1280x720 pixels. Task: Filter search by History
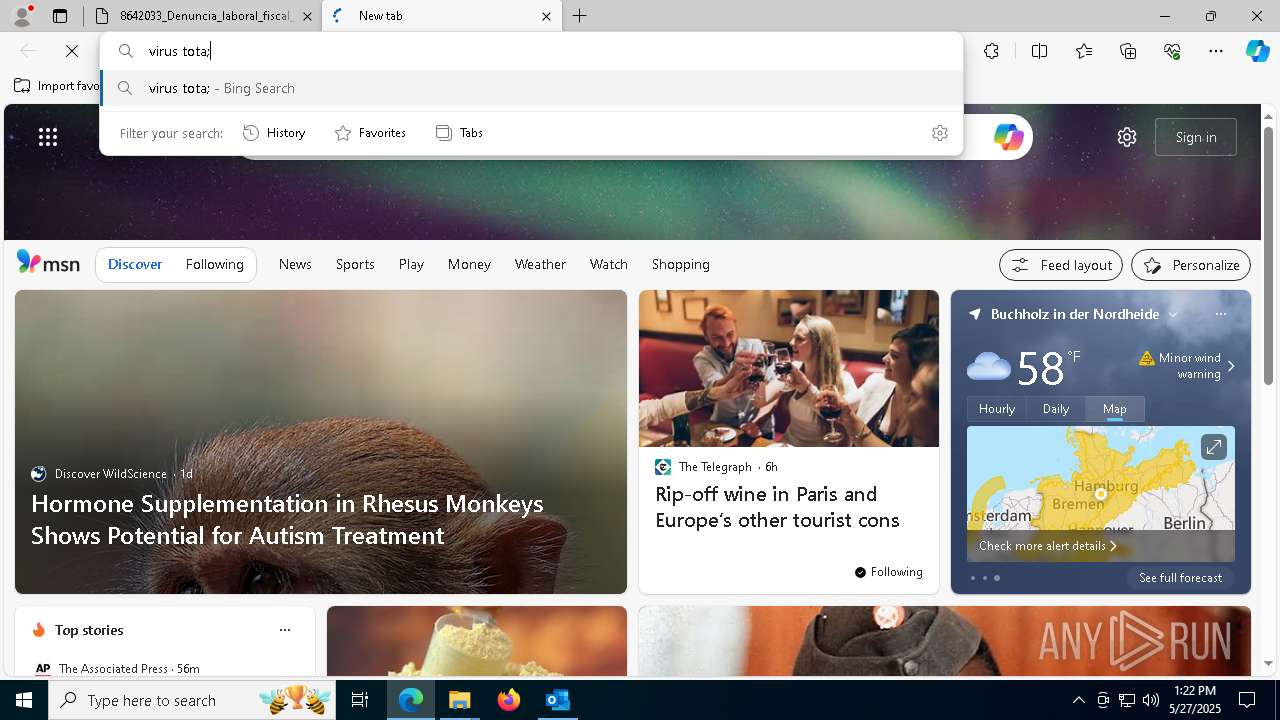(x=274, y=133)
